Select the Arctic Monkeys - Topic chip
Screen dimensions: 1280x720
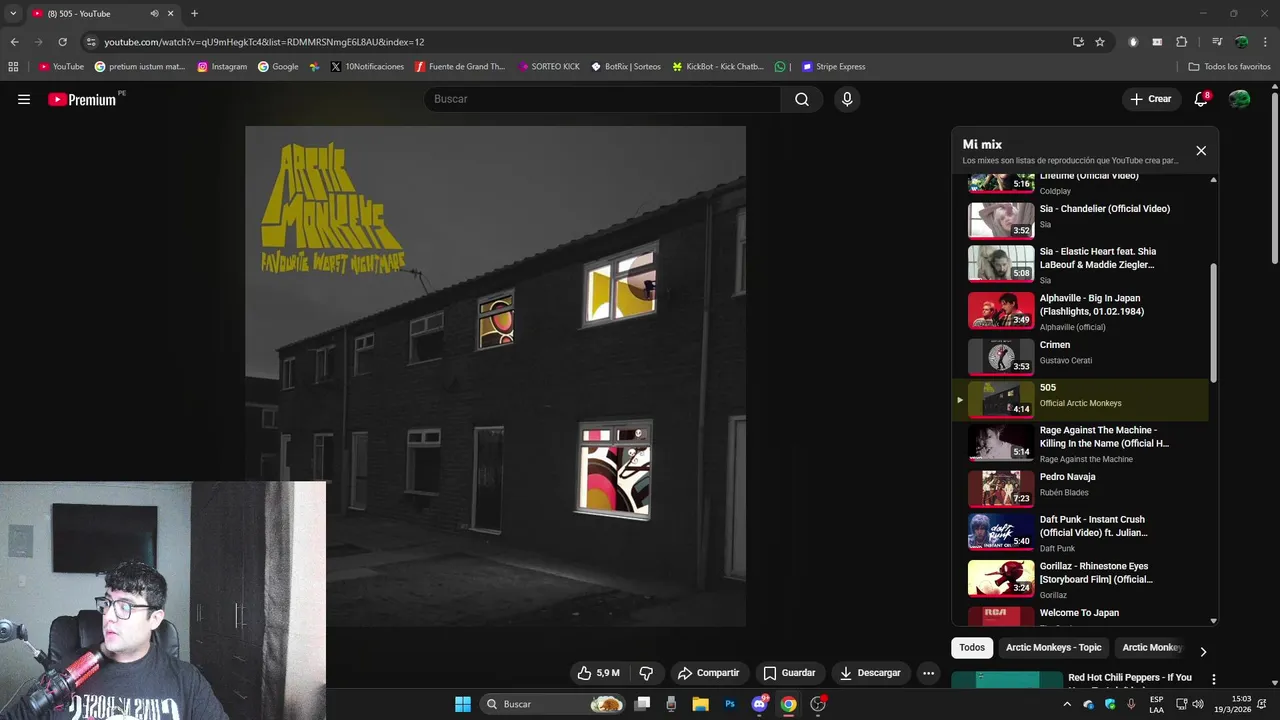1053,648
